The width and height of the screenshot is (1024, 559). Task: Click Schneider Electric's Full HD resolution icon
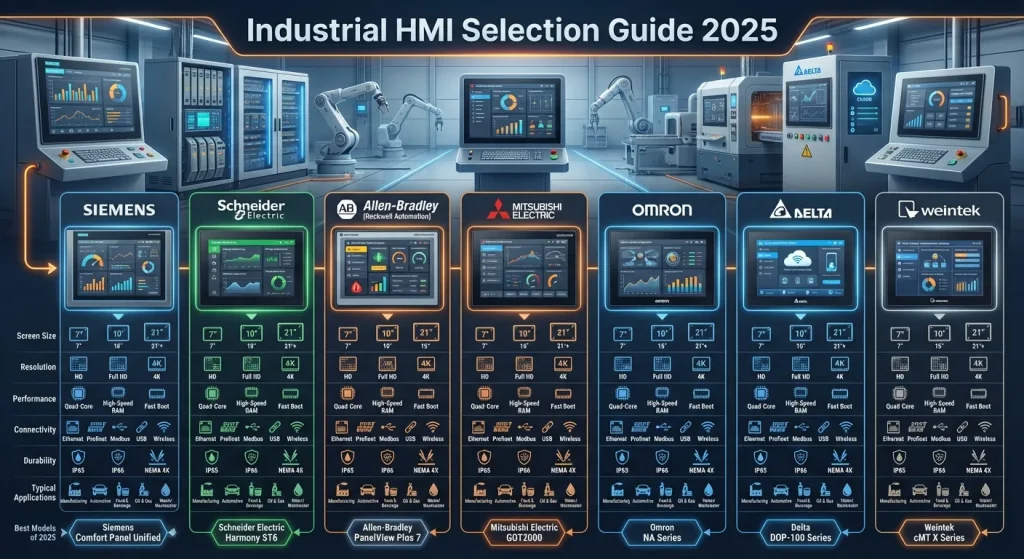point(252,364)
